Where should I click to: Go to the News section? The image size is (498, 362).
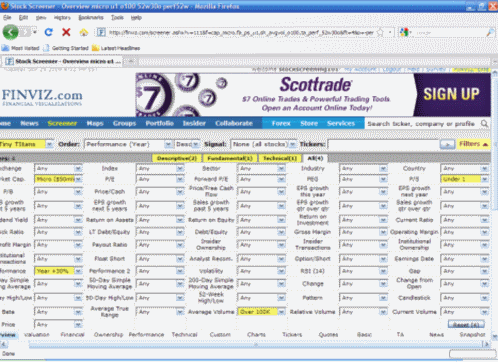pos(29,123)
